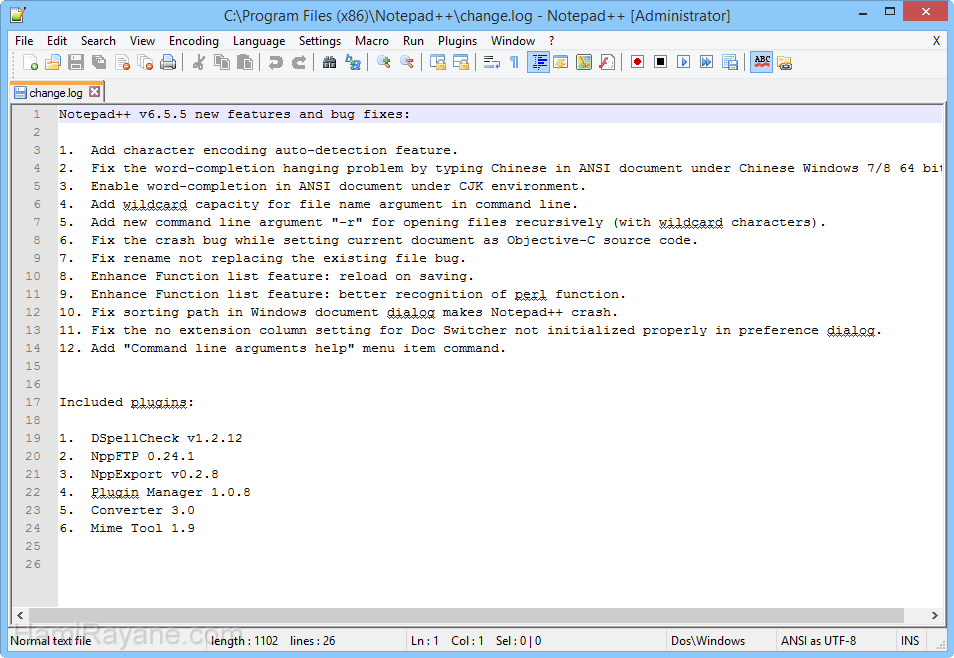The width and height of the screenshot is (954, 658).
Task: Click the 'length : 1102' status text
Action: [244, 640]
